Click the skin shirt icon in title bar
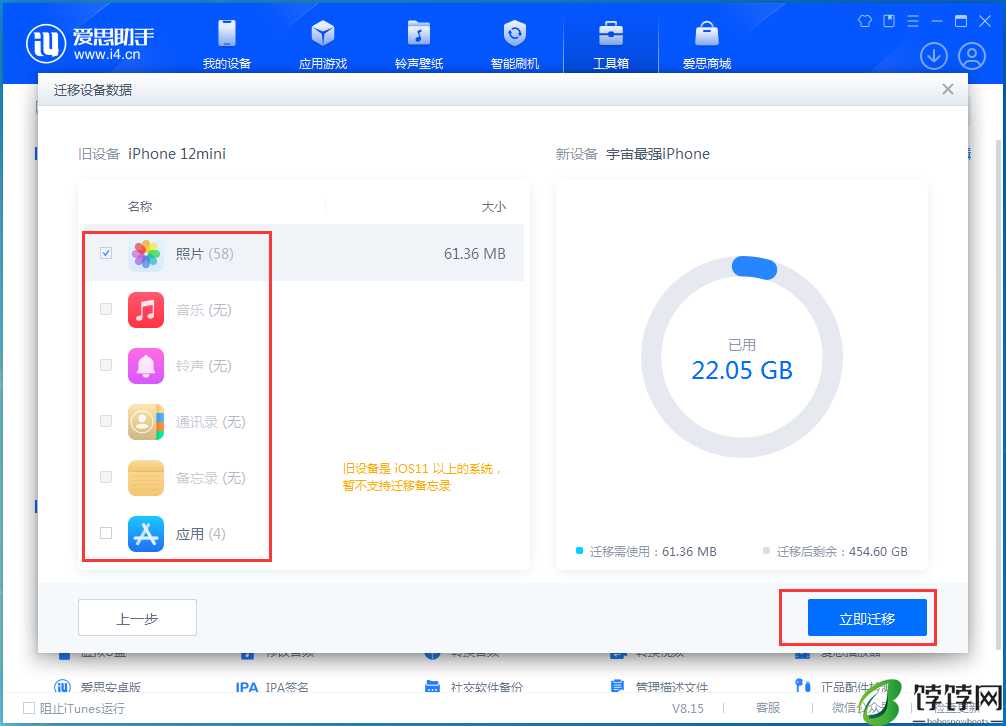The image size is (1006, 726). tap(865, 21)
